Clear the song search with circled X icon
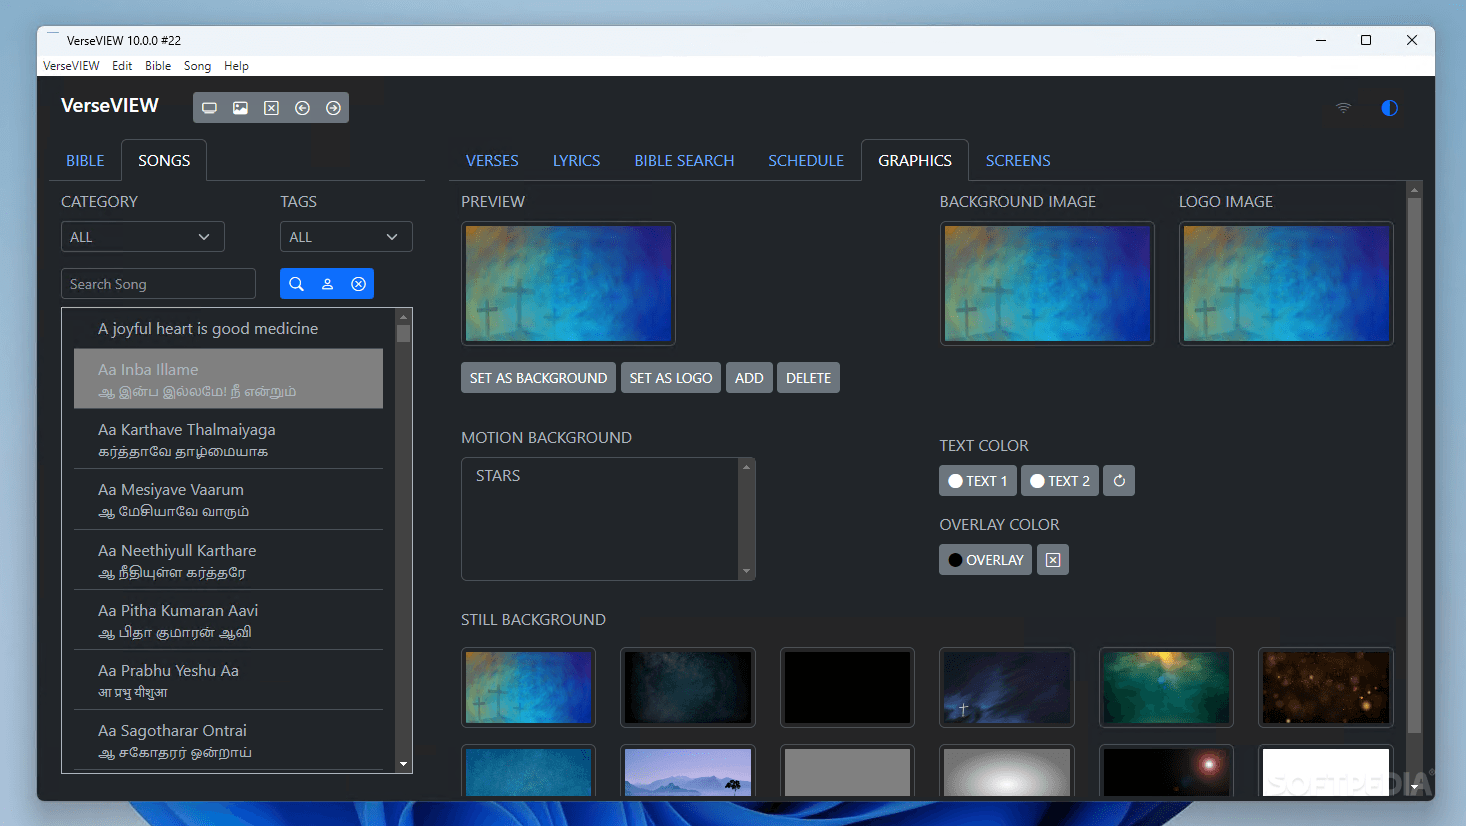Viewport: 1466px width, 826px height. [x=358, y=284]
